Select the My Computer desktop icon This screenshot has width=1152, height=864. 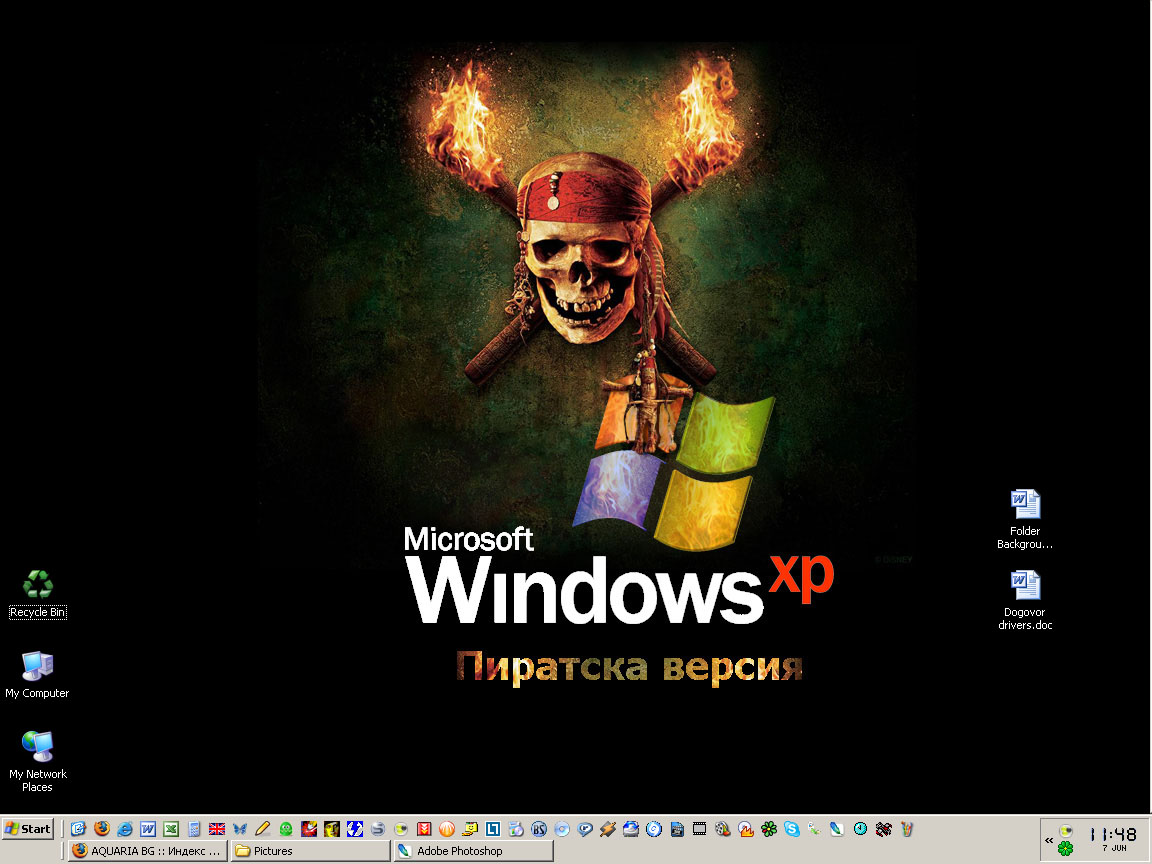37,675
